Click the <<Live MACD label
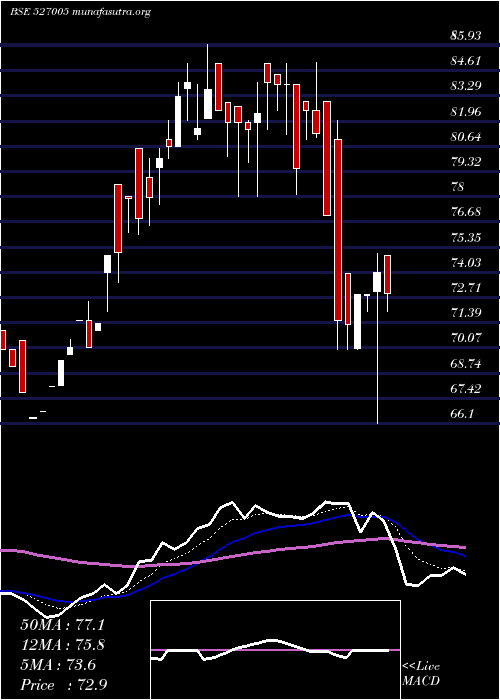 pyautogui.click(x=421, y=674)
